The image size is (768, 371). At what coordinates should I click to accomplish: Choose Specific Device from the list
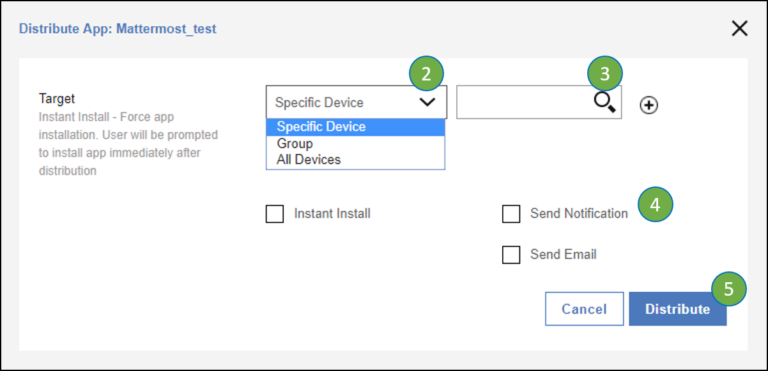tap(356, 127)
